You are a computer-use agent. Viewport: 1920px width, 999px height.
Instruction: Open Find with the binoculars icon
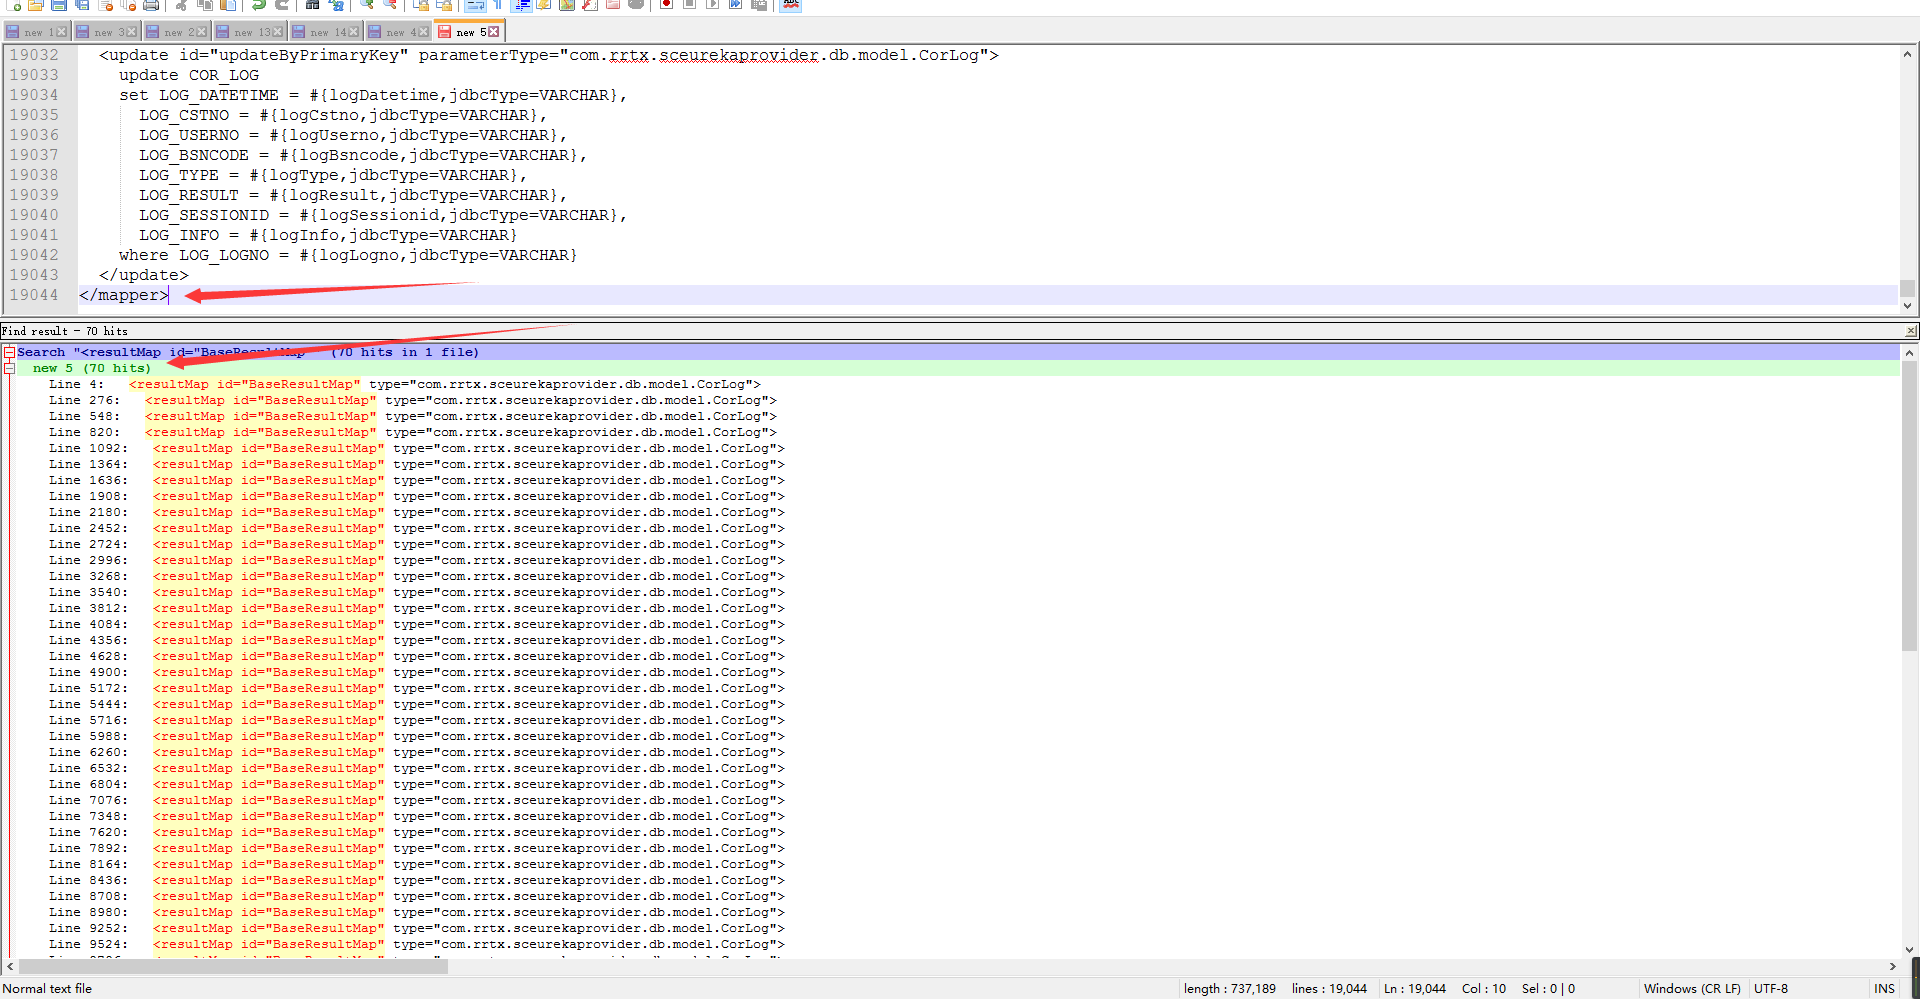pyautogui.click(x=312, y=5)
